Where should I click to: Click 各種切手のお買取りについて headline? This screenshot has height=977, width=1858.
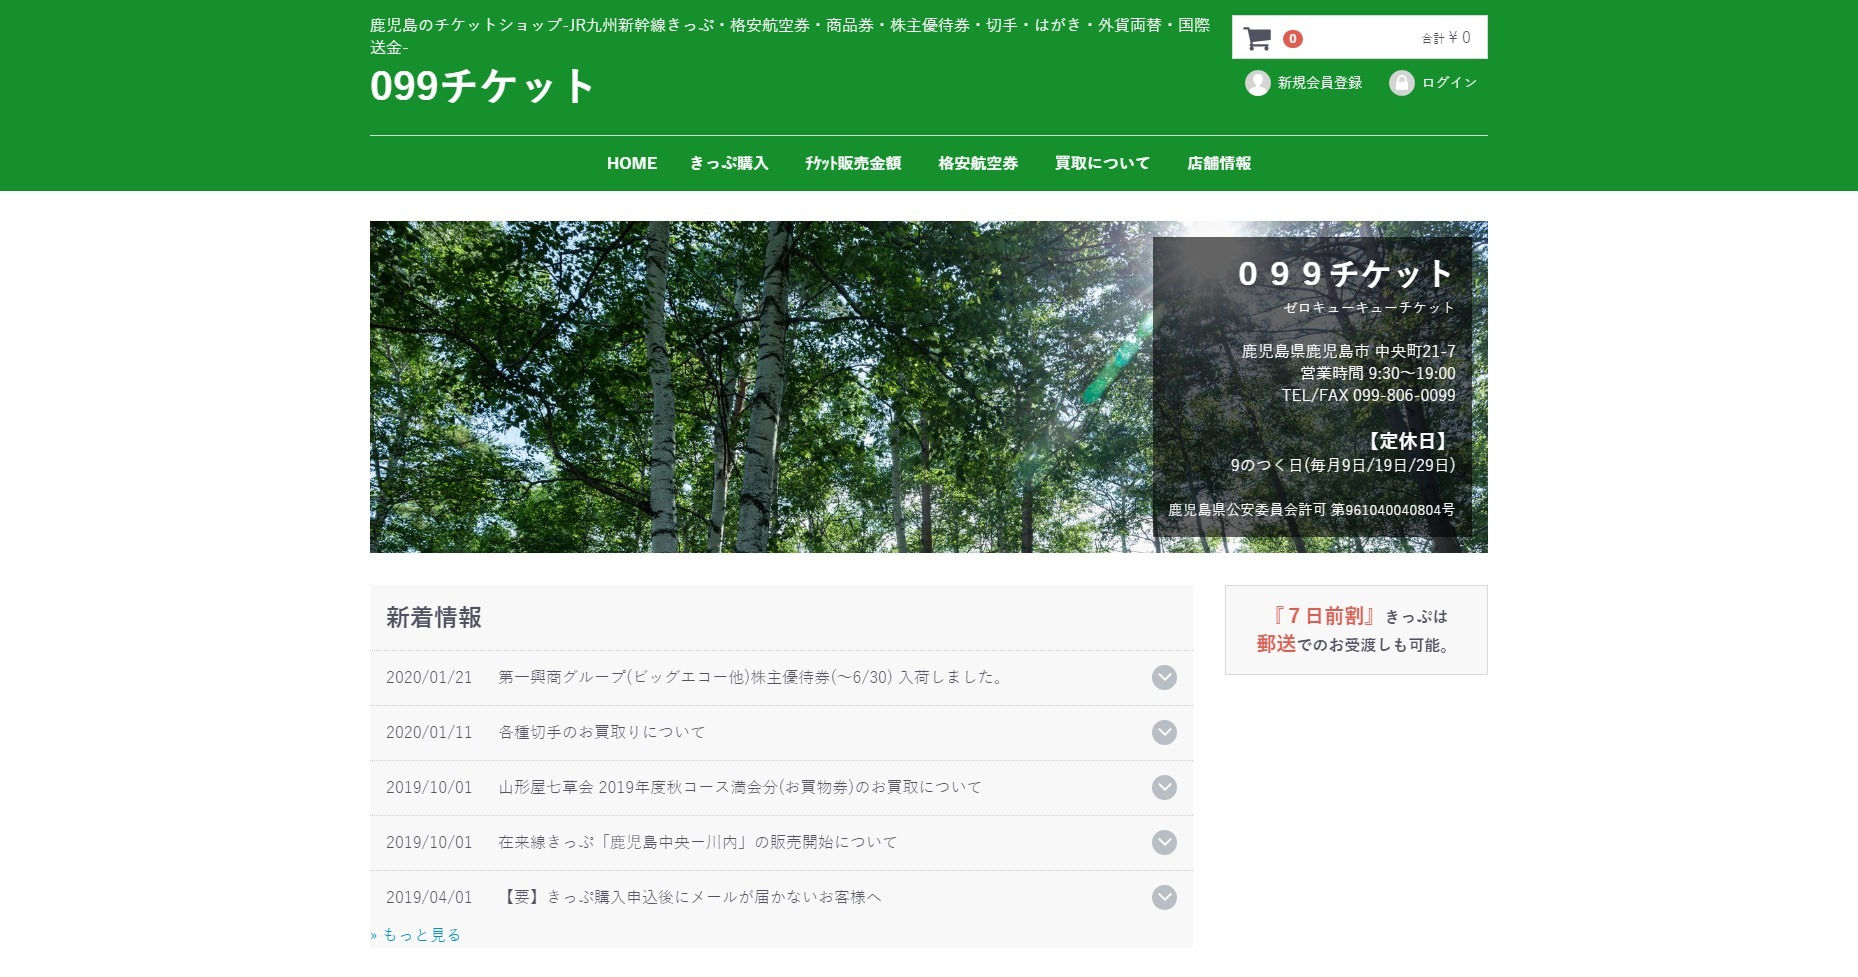pos(602,732)
